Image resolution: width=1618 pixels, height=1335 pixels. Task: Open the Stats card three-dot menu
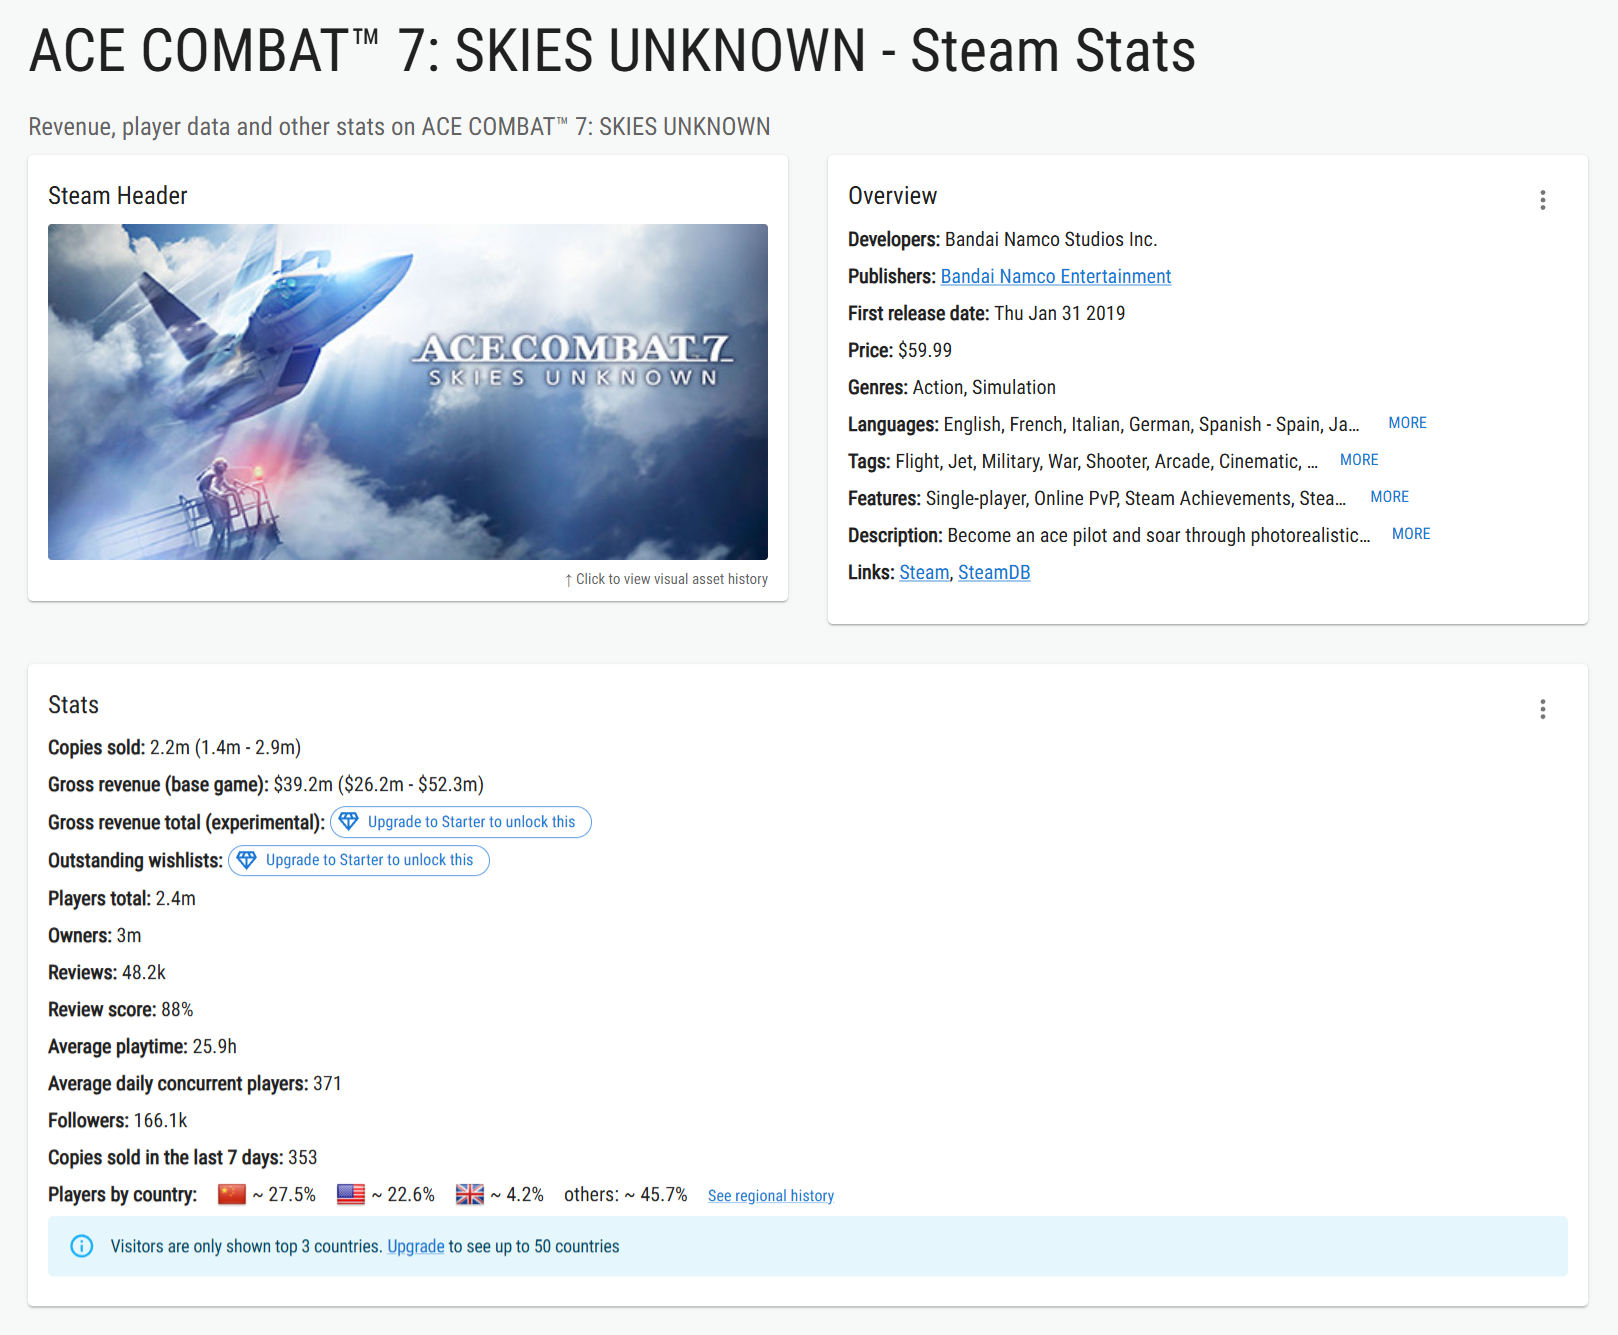click(1543, 709)
